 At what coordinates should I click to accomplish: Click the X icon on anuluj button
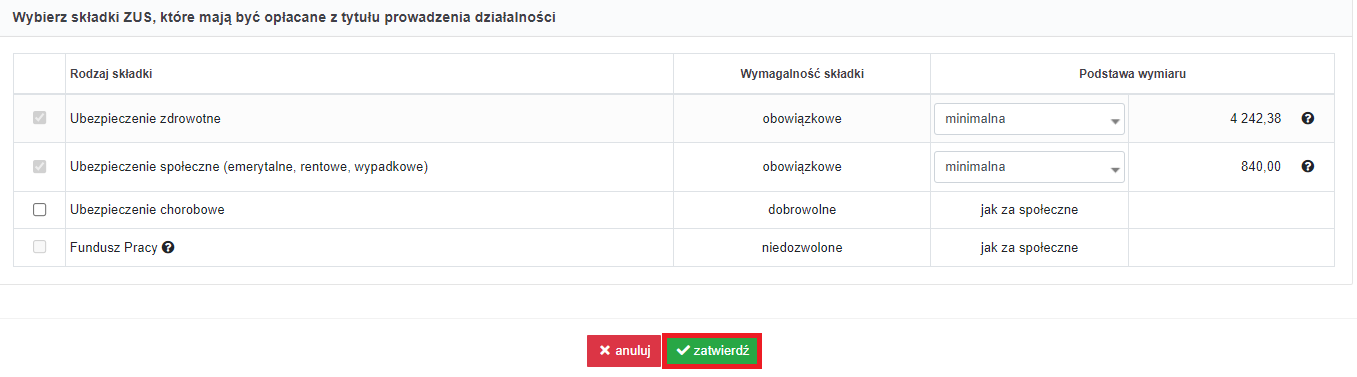[x=605, y=351]
